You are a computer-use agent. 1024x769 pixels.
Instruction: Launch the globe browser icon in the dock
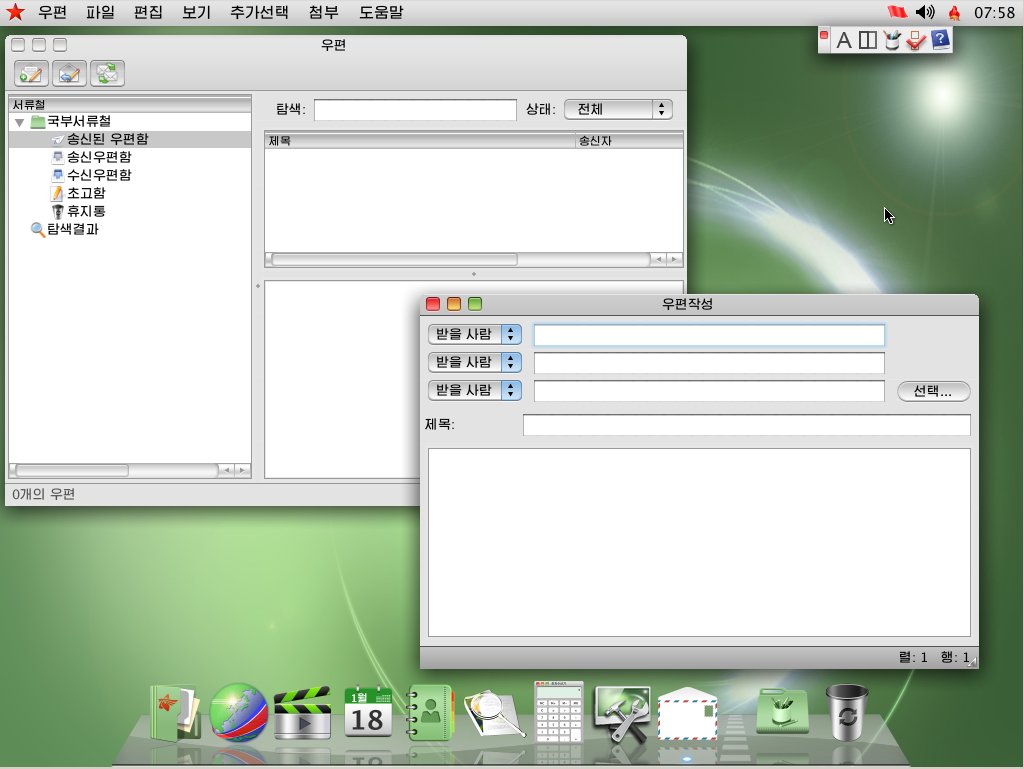pyautogui.click(x=238, y=712)
